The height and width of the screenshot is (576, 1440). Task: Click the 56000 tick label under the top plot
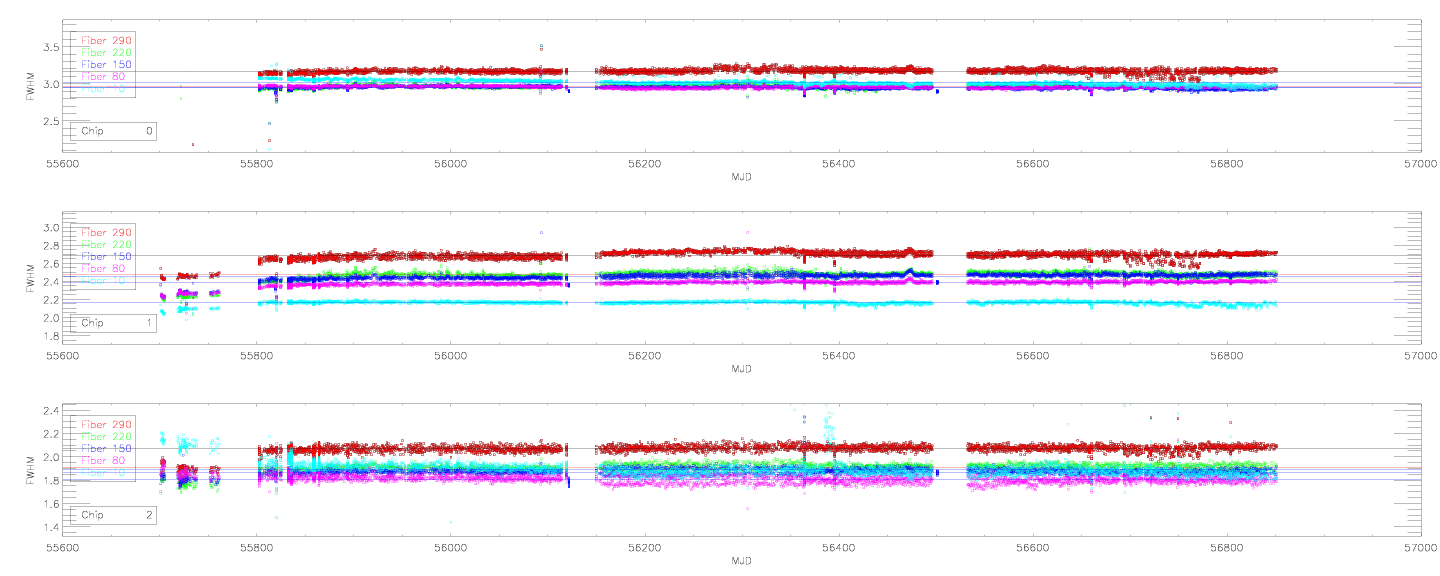tap(450, 163)
